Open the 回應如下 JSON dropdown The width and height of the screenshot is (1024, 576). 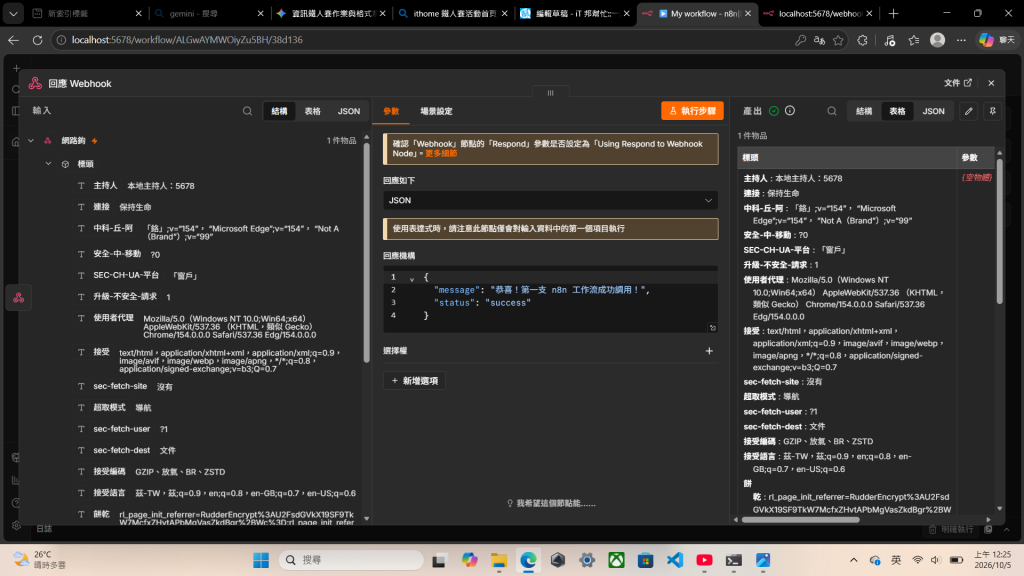pos(550,200)
